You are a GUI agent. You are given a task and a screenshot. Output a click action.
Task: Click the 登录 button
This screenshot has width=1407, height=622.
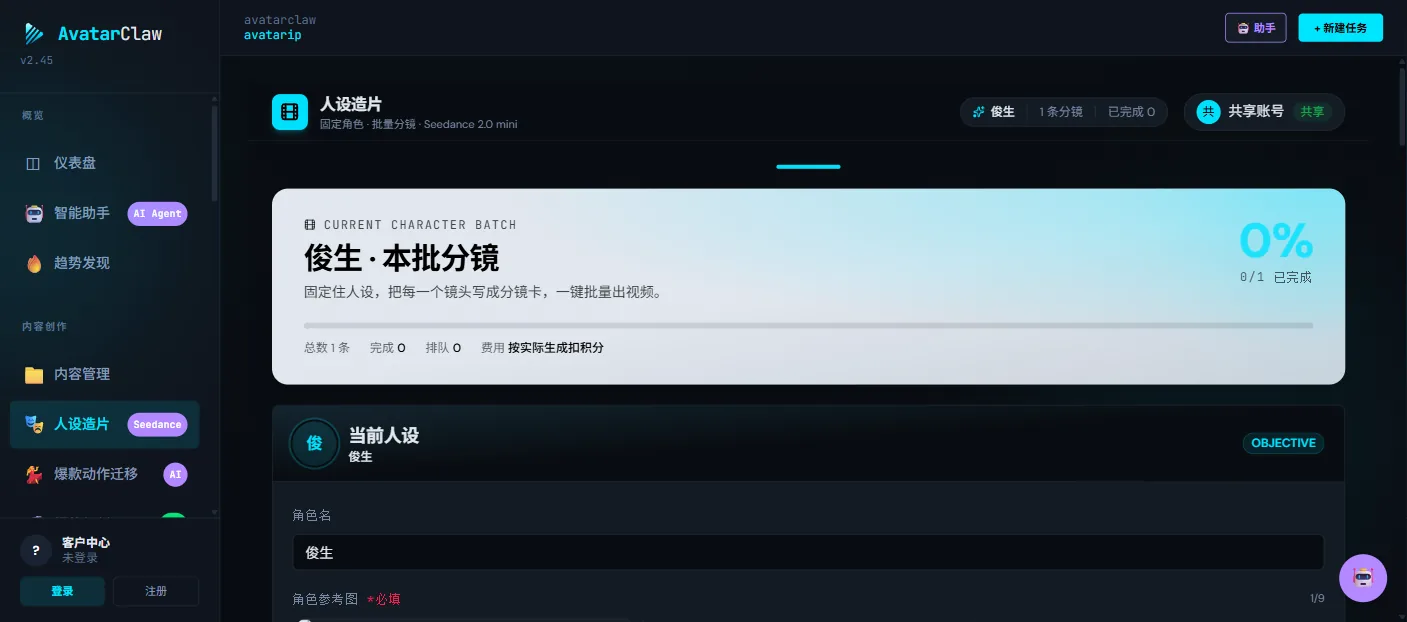point(62,591)
